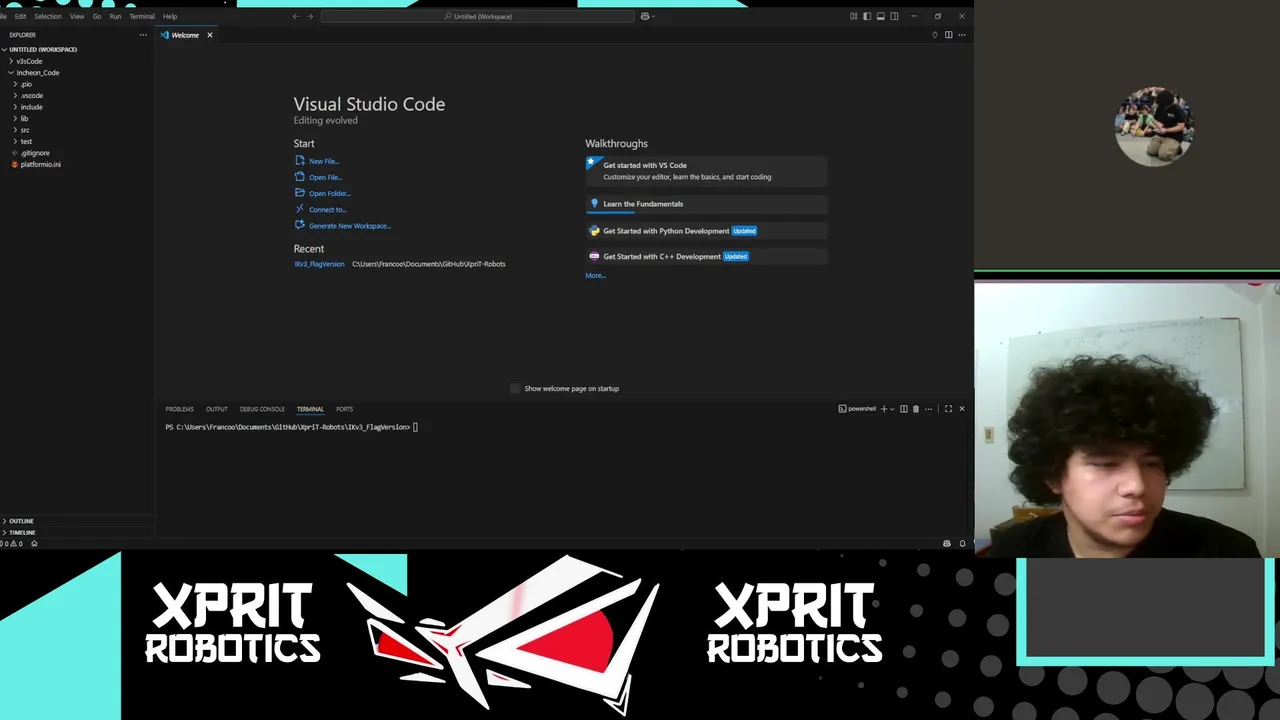Open the Selection menu
This screenshot has width=1280, height=720.
coord(48,16)
